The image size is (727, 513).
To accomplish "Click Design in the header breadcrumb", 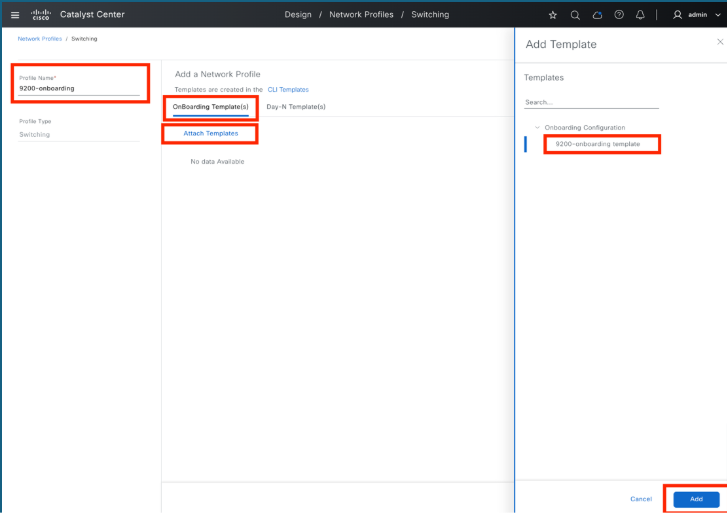I will 298,15.
